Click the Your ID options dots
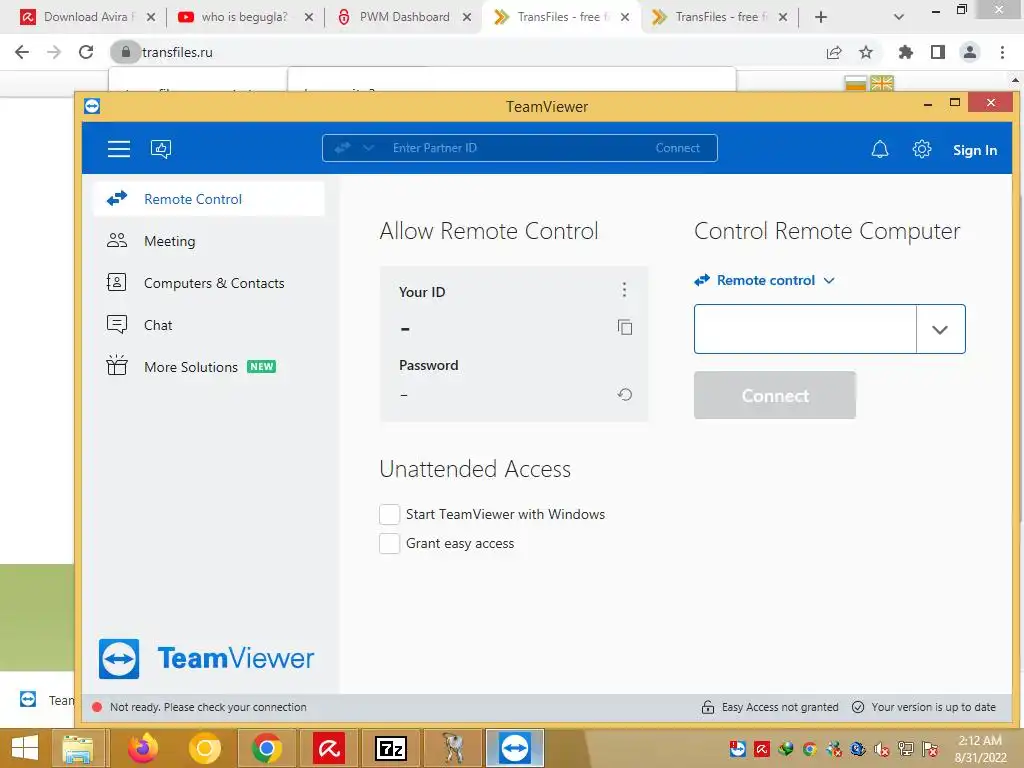1024x768 pixels. pyautogui.click(x=624, y=289)
